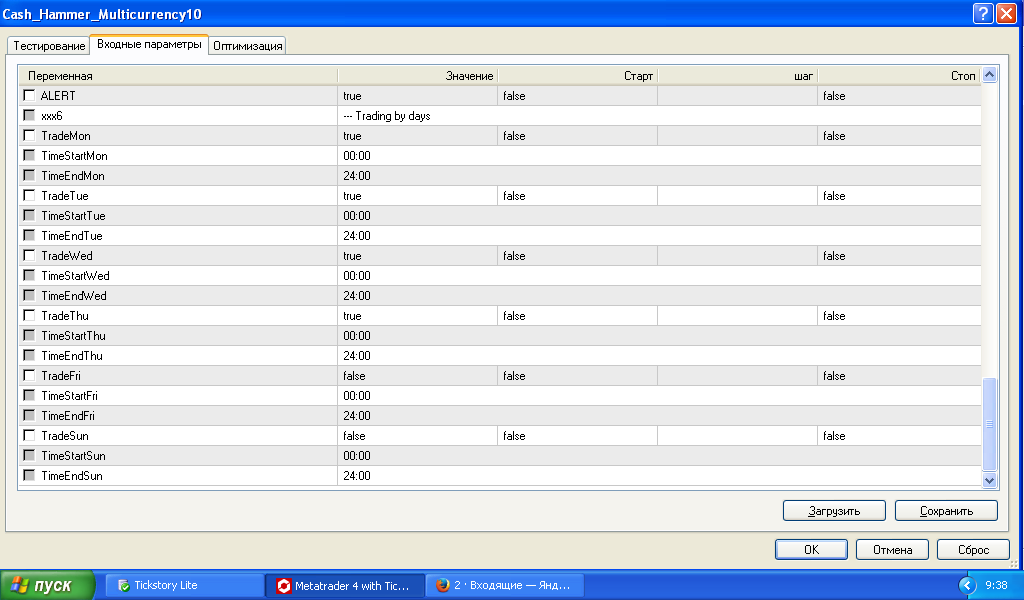Select the TradeMon Старт false cell
This screenshot has height=600, width=1024.
pos(577,135)
